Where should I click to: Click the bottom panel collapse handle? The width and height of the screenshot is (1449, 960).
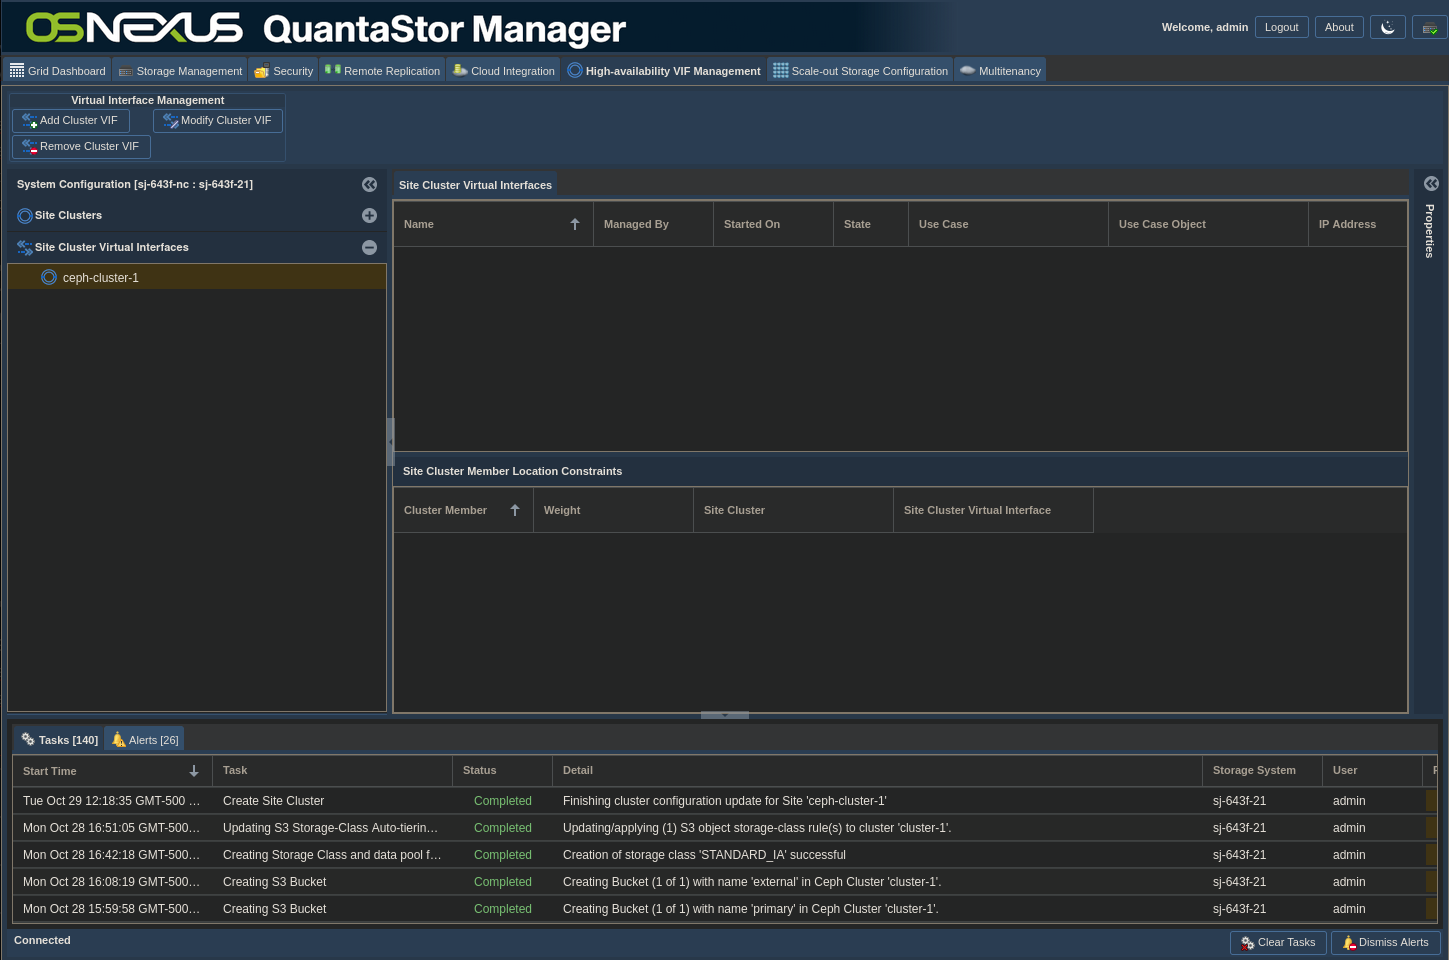[x=725, y=716]
